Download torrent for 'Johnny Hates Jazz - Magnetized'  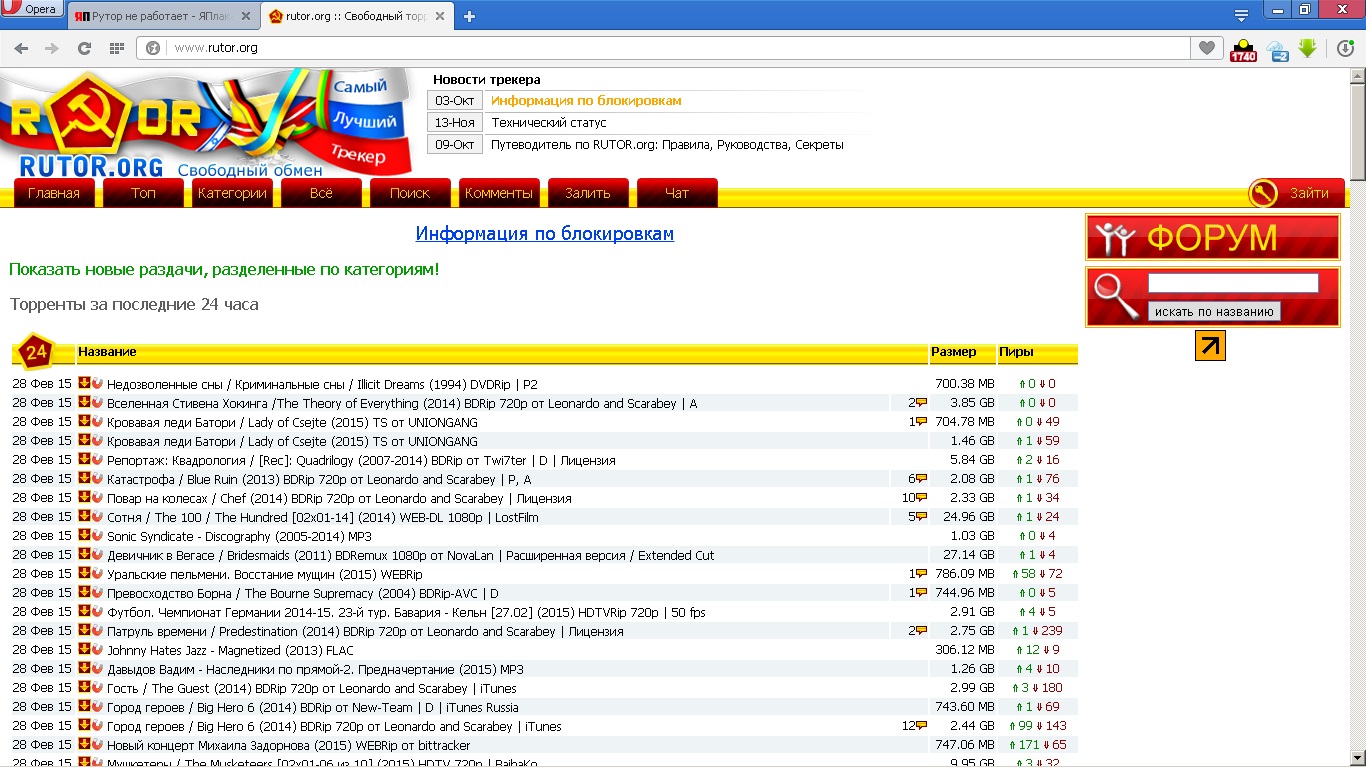point(85,649)
